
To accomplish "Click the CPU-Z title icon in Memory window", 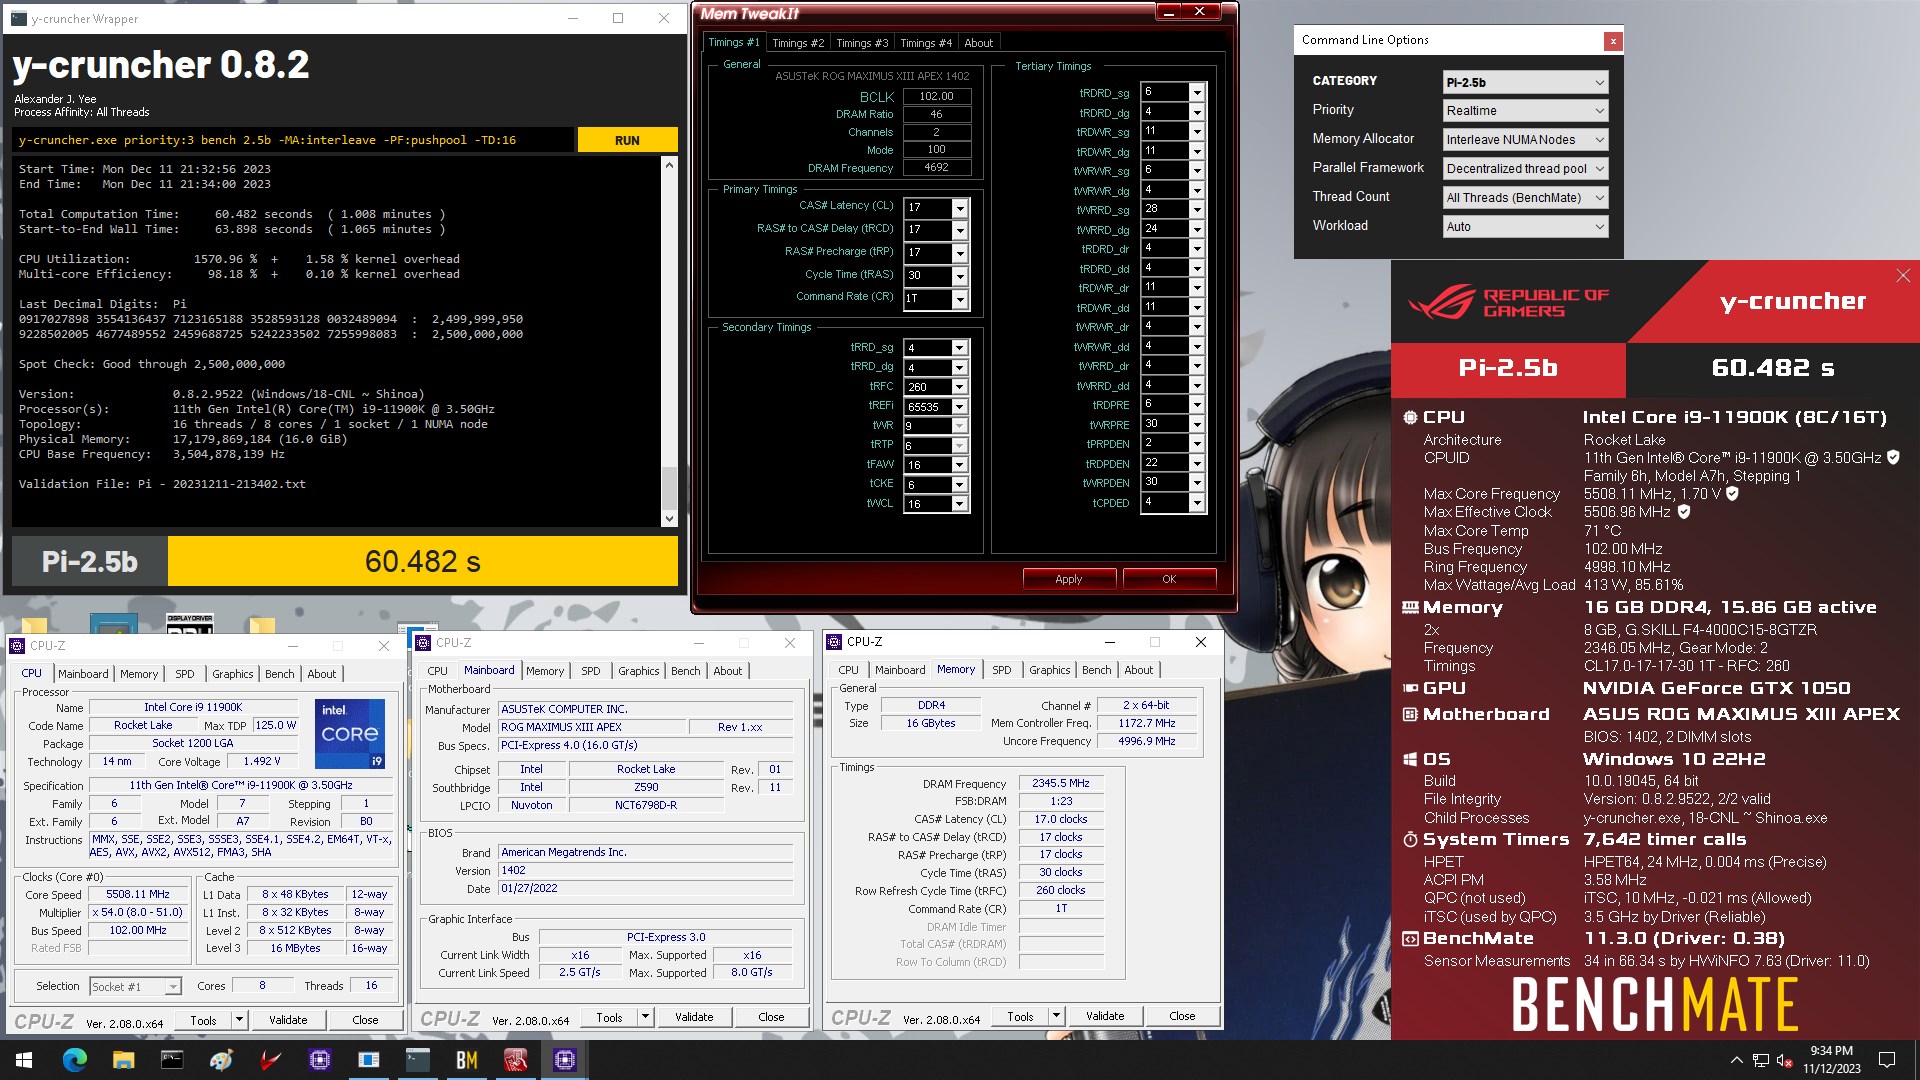I will click(834, 642).
